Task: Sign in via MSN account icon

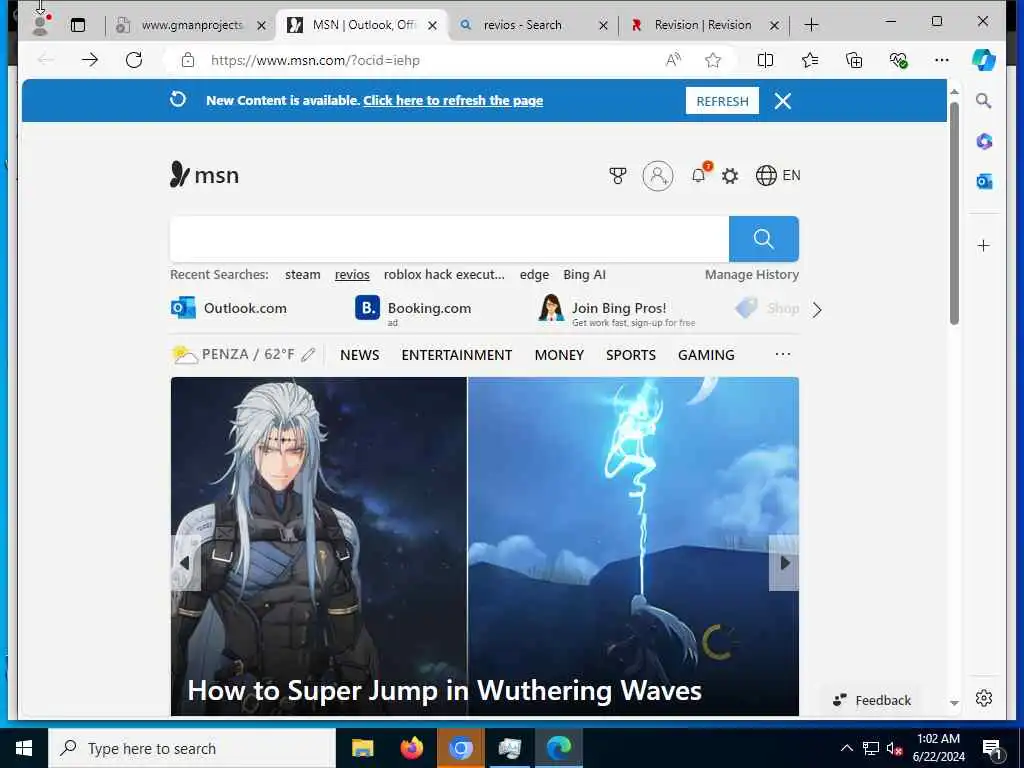Action: point(658,176)
